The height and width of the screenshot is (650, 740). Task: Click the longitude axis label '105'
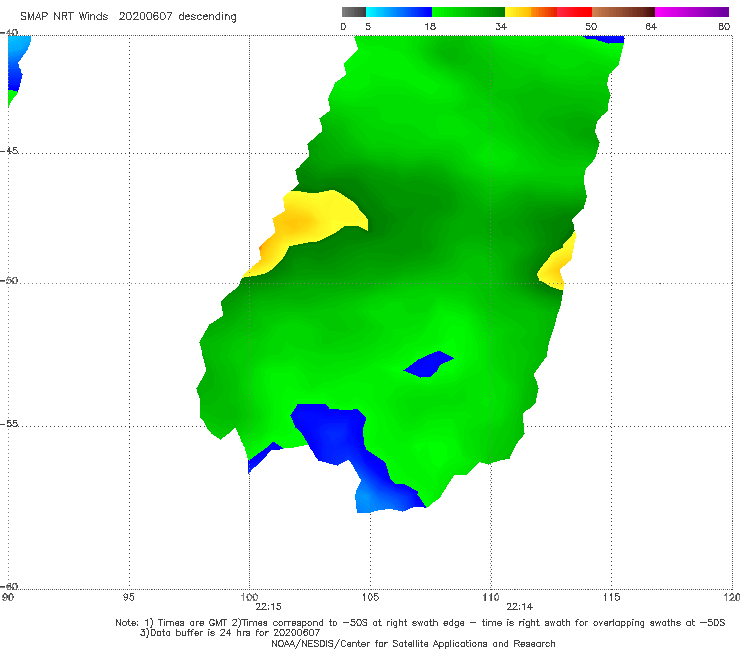pyautogui.click(x=370, y=597)
